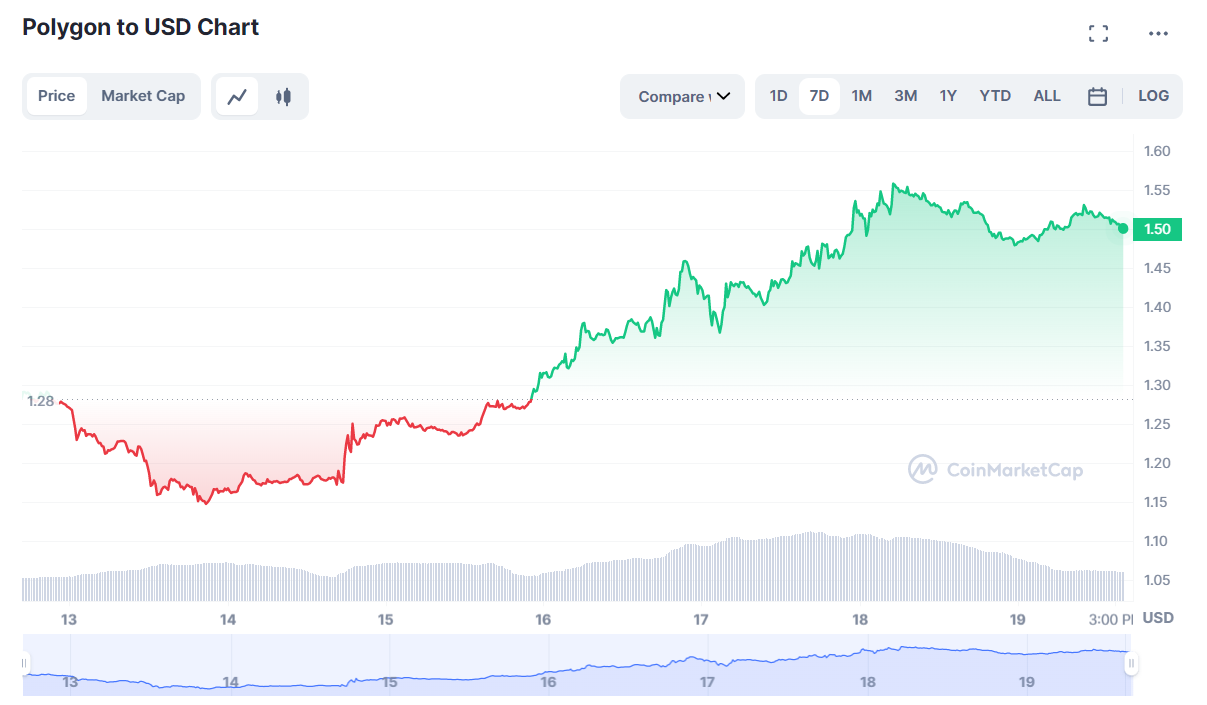Select the Price view toggle
The width and height of the screenshot is (1207, 705).
[57, 96]
